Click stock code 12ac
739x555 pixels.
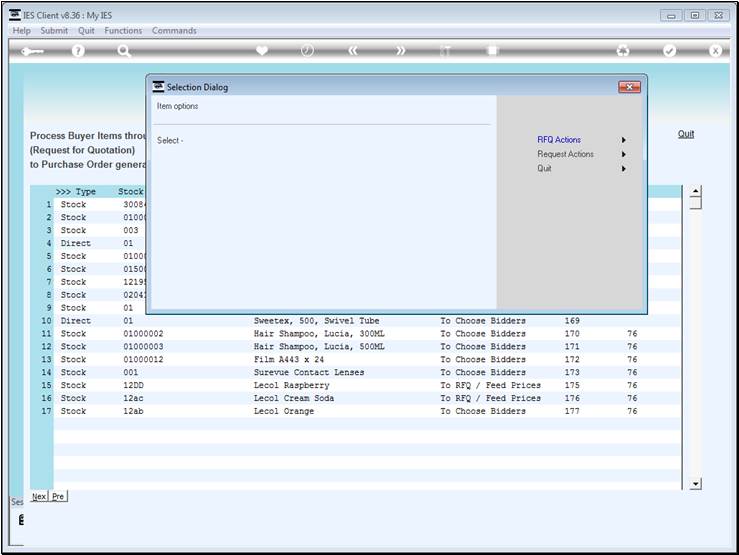pyautogui.click(x=133, y=398)
